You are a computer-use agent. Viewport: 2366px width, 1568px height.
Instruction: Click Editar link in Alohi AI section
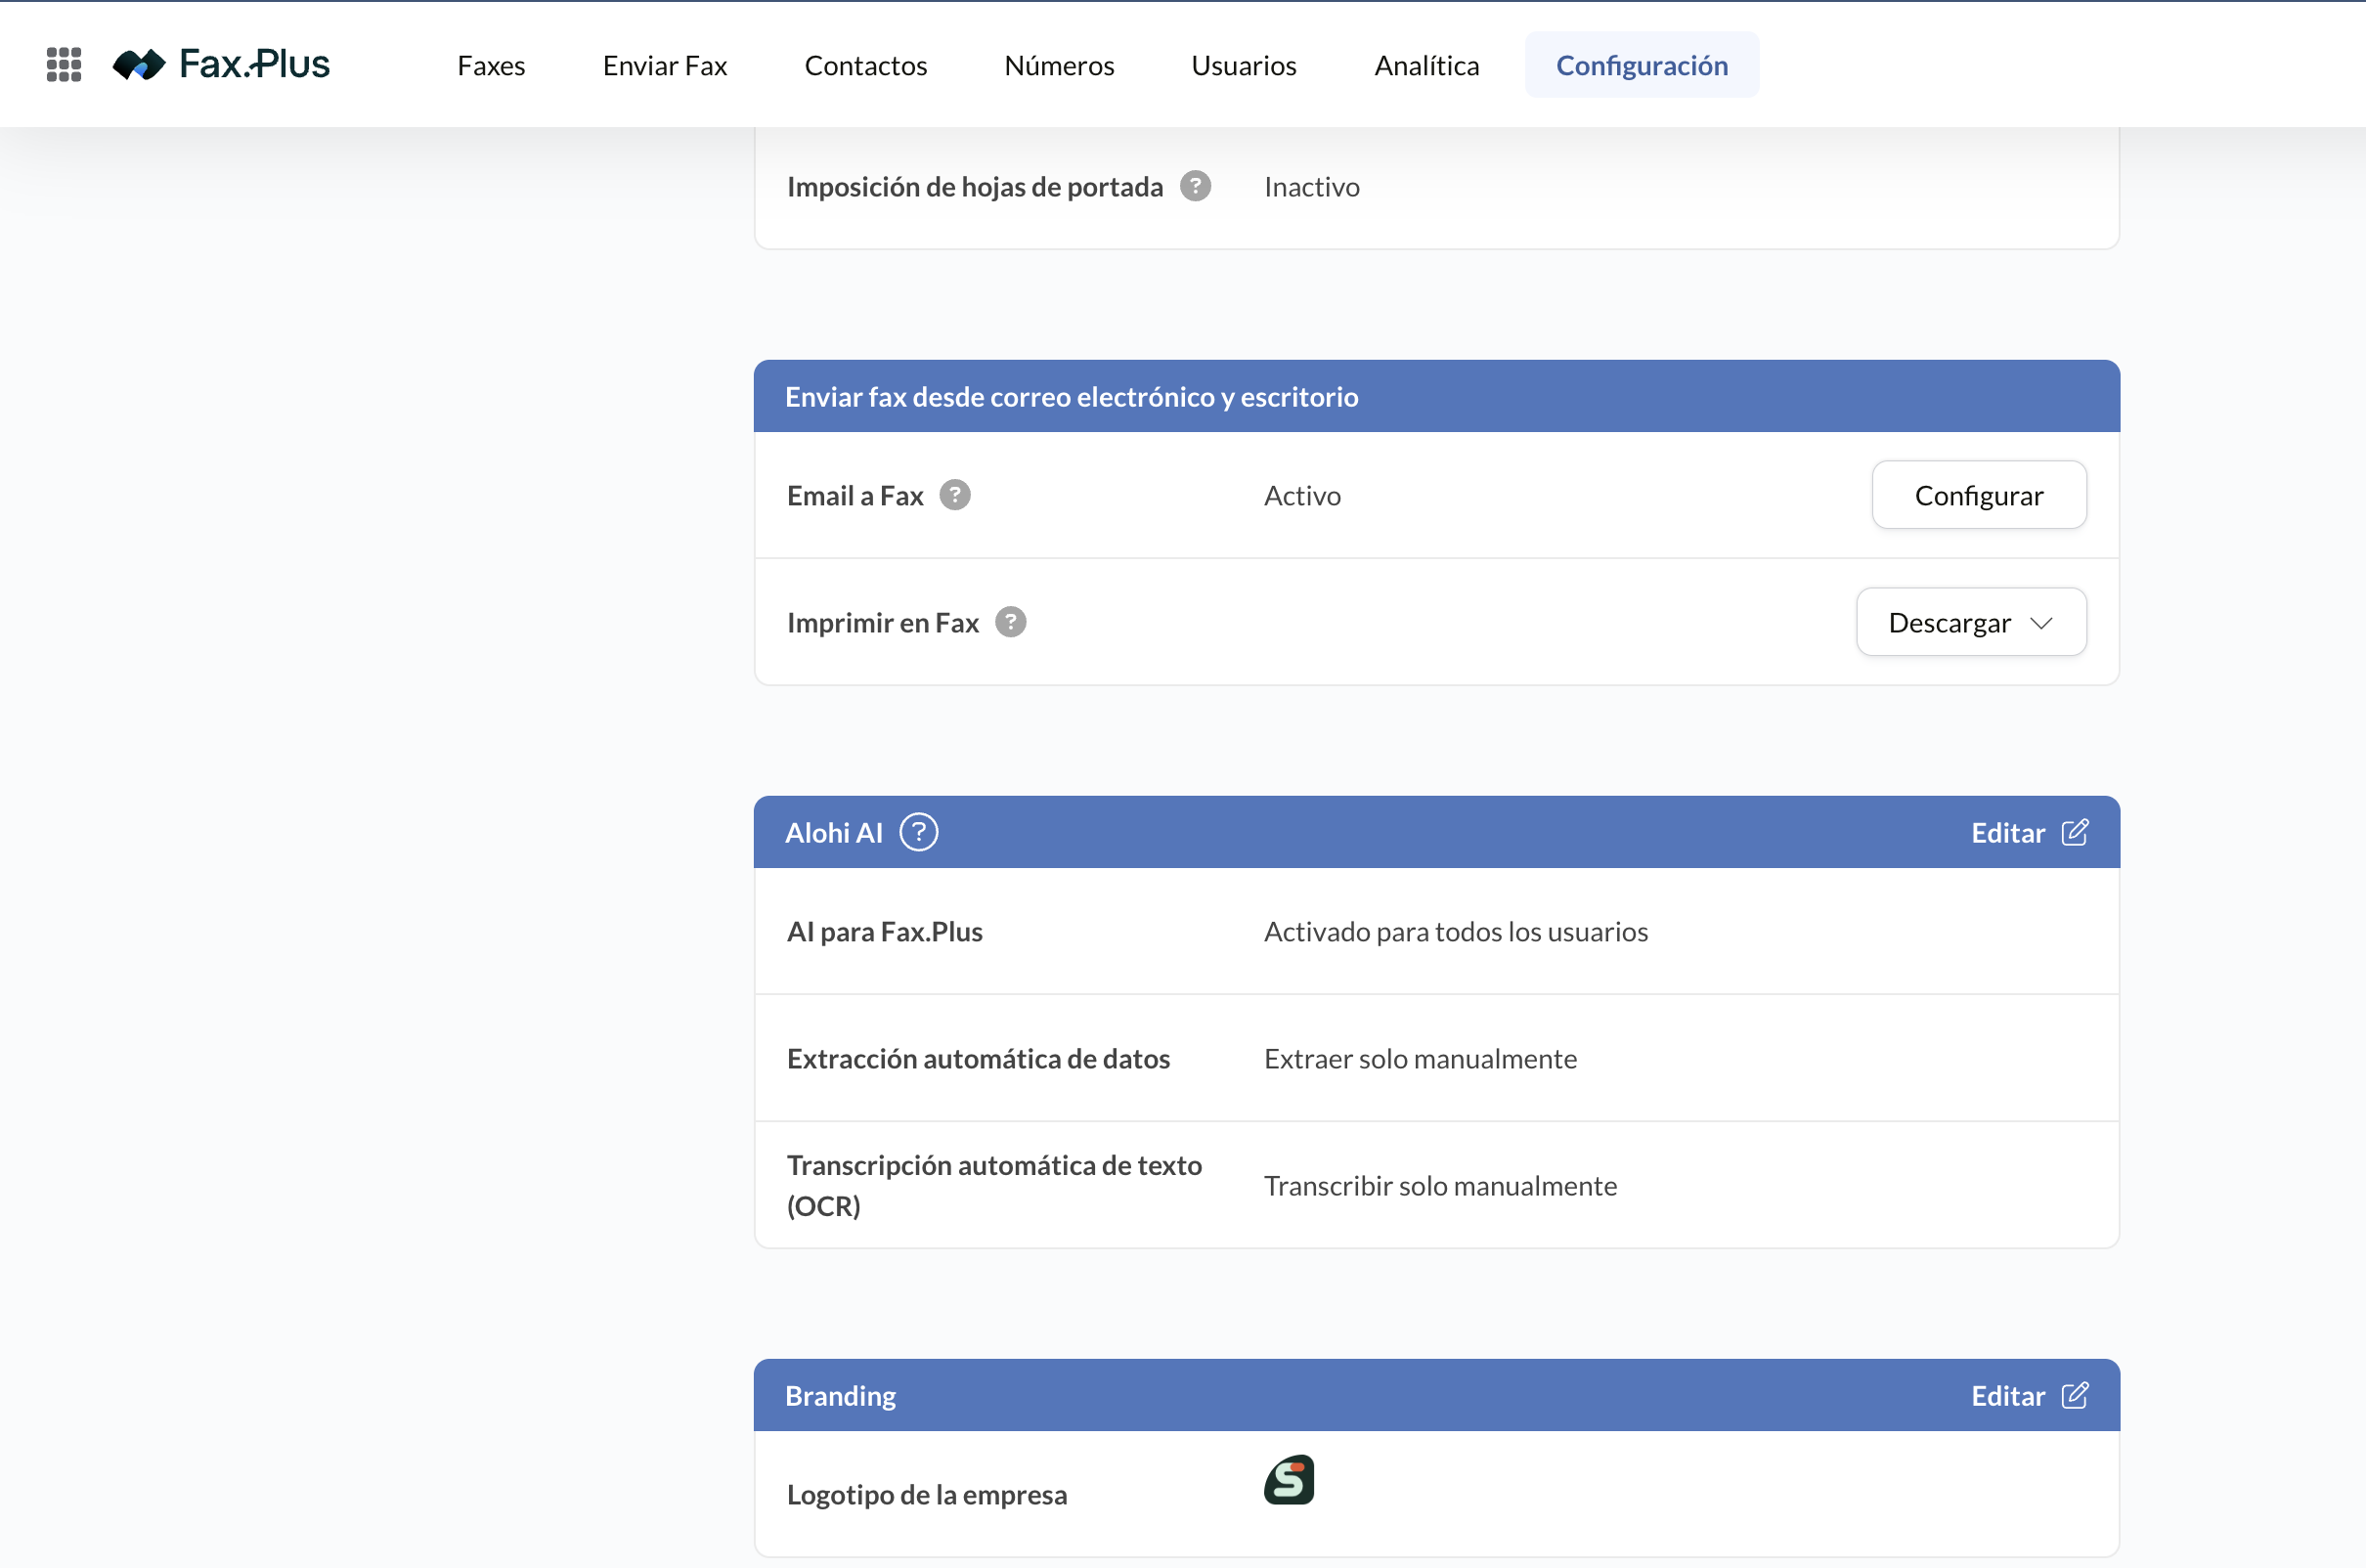2008,833
